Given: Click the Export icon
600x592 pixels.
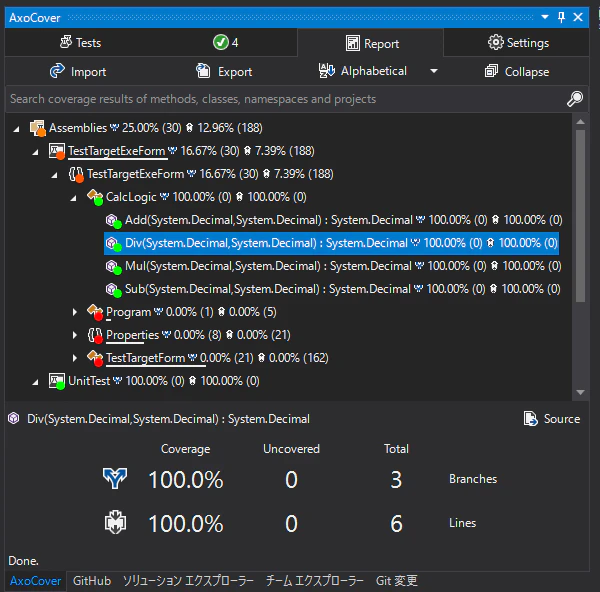Looking at the screenshot, I should pyautogui.click(x=203, y=71).
